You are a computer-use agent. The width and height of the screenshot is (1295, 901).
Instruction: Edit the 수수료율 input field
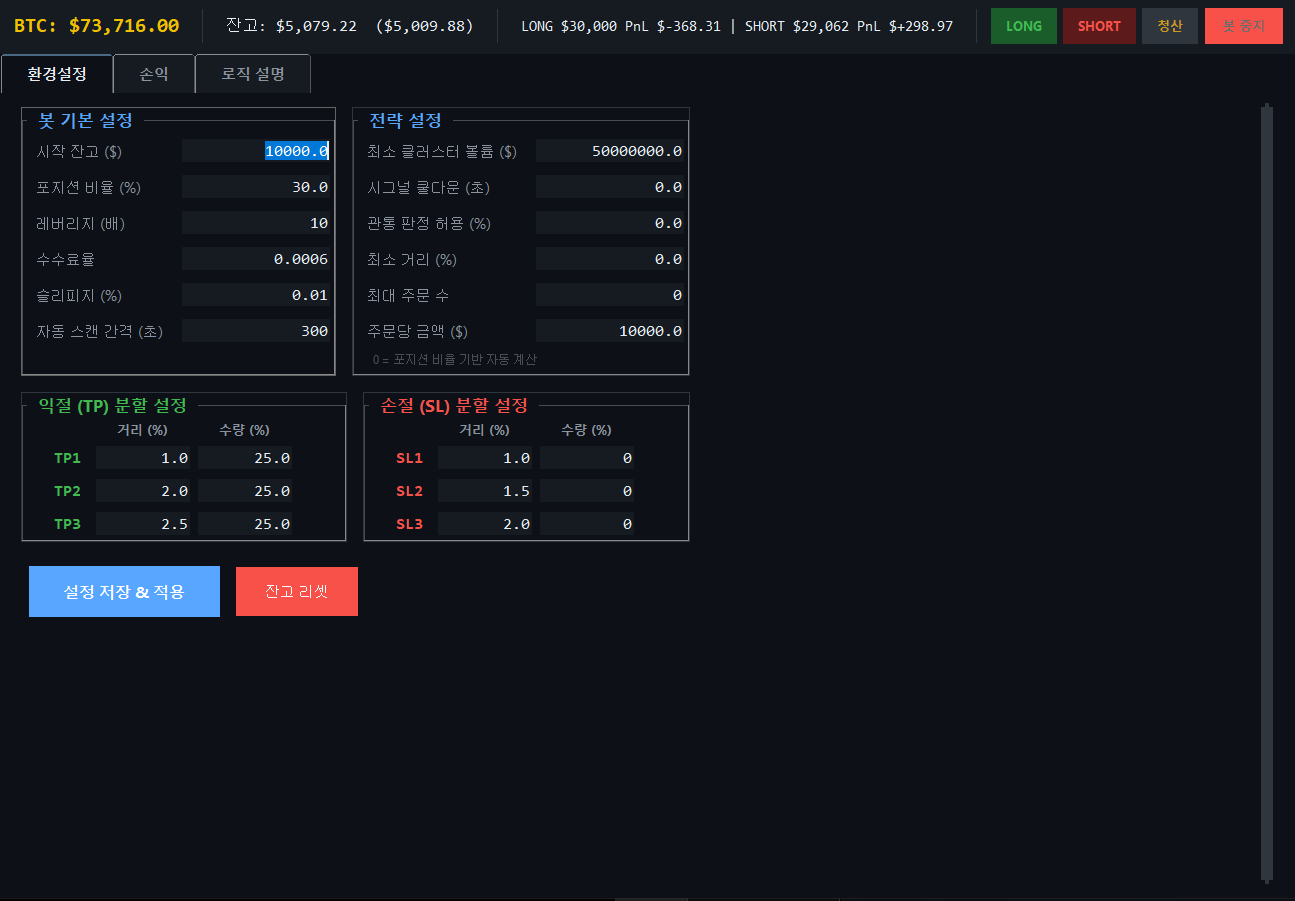tap(256, 259)
